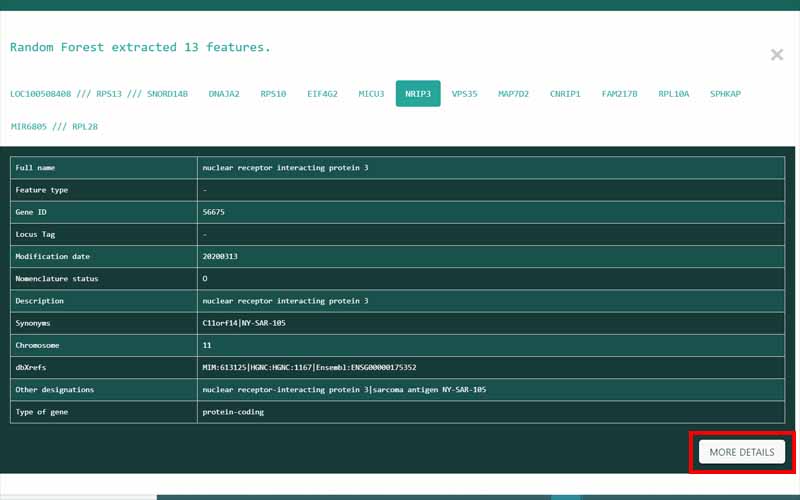Open the MIR6805 /// RPL28 tab
The width and height of the screenshot is (800, 500).
[54, 127]
